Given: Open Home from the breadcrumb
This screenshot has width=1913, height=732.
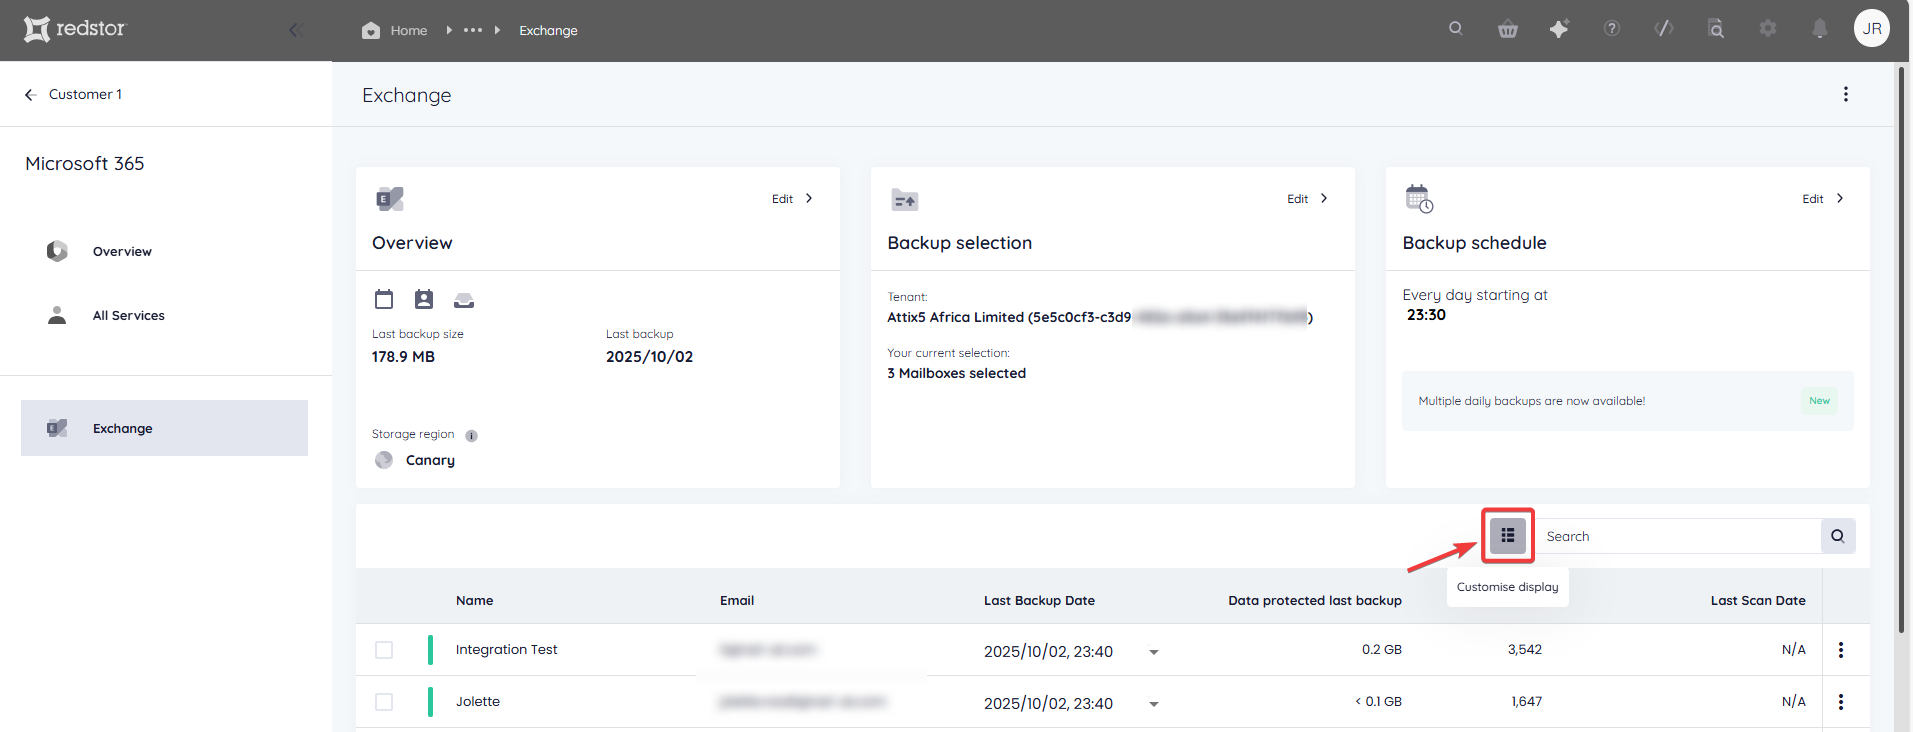Looking at the screenshot, I should coord(395,30).
